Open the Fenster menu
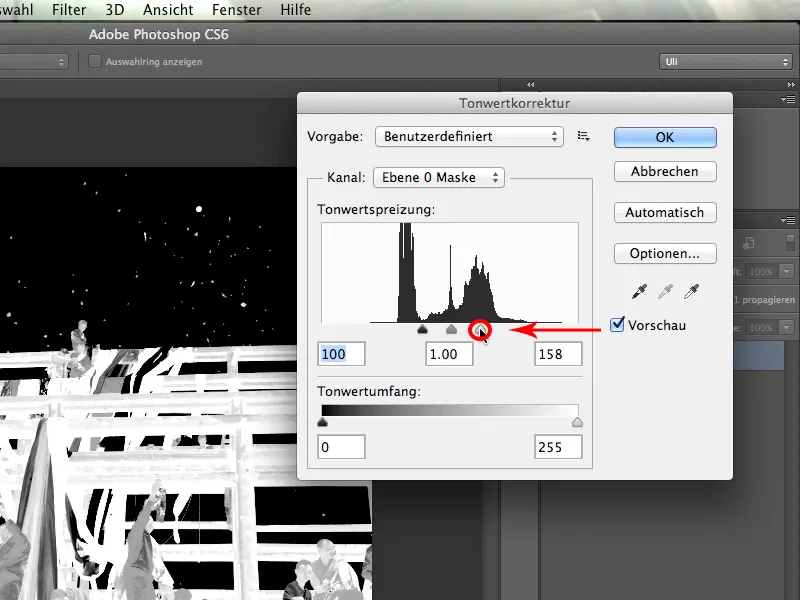800x600 pixels. coord(237,10)
